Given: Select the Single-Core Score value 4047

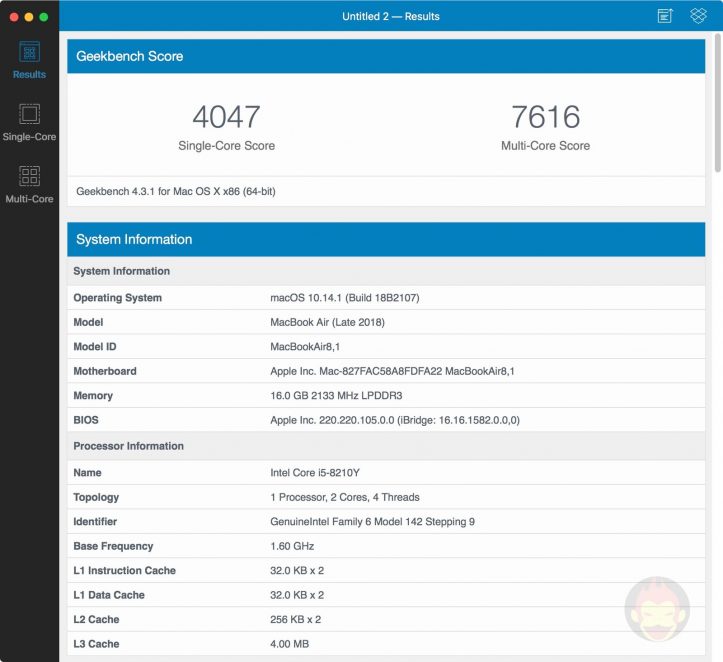Looking at the screenshot, I should [x=226, y=117].
